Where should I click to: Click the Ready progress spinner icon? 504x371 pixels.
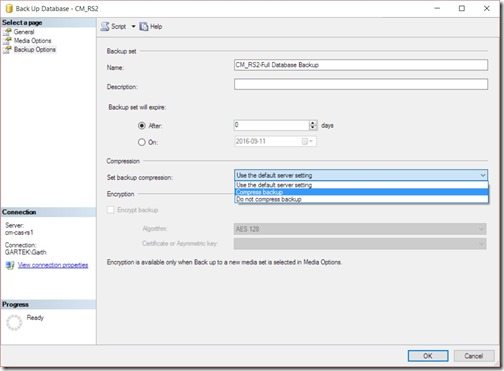(x=14, y=322)
